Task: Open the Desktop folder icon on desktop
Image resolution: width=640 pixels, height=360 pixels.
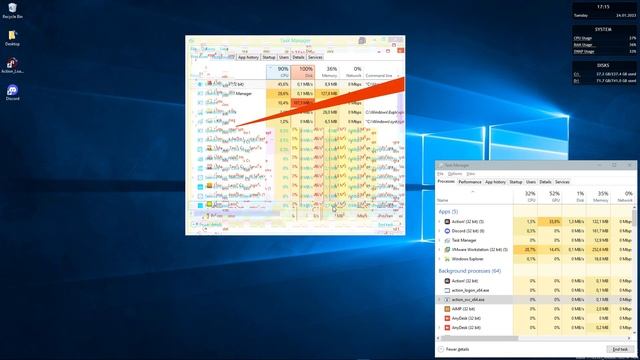Action: tap(12, 38)
